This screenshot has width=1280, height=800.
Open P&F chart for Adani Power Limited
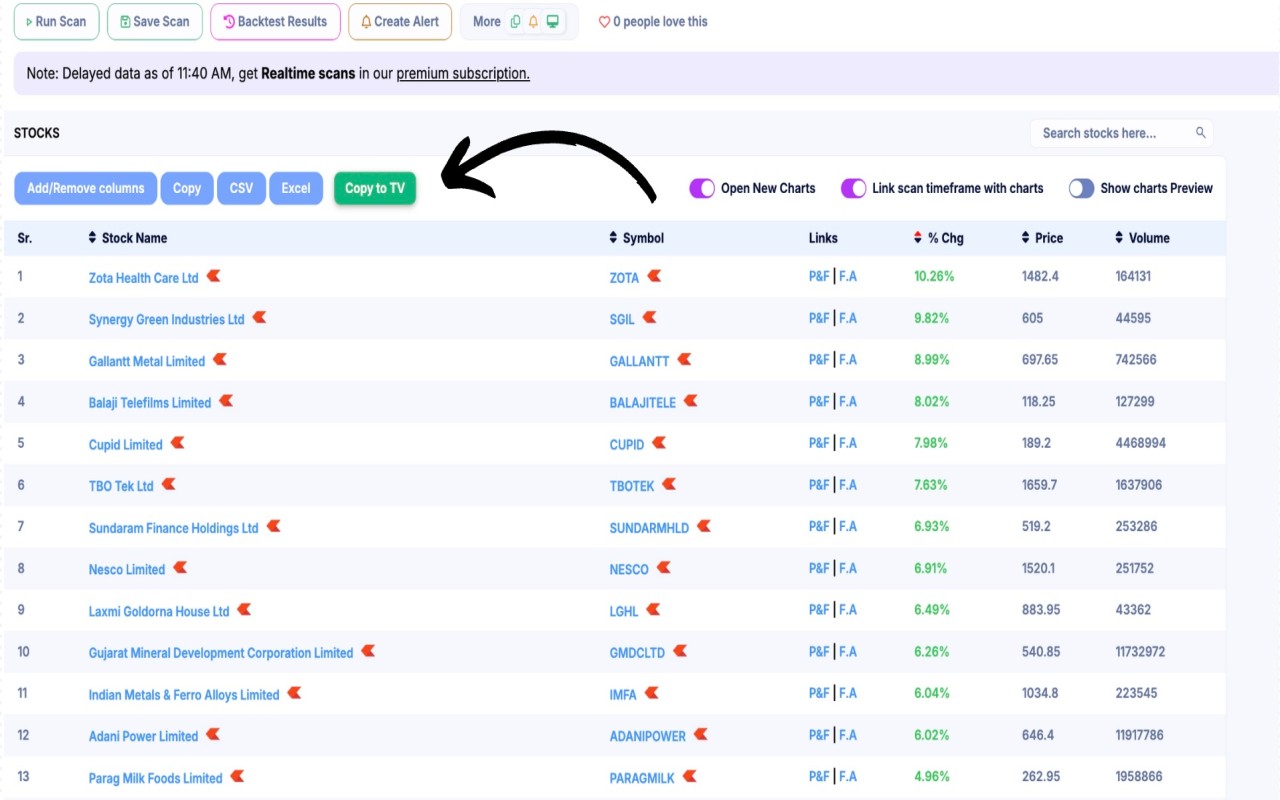pos(818,734)
